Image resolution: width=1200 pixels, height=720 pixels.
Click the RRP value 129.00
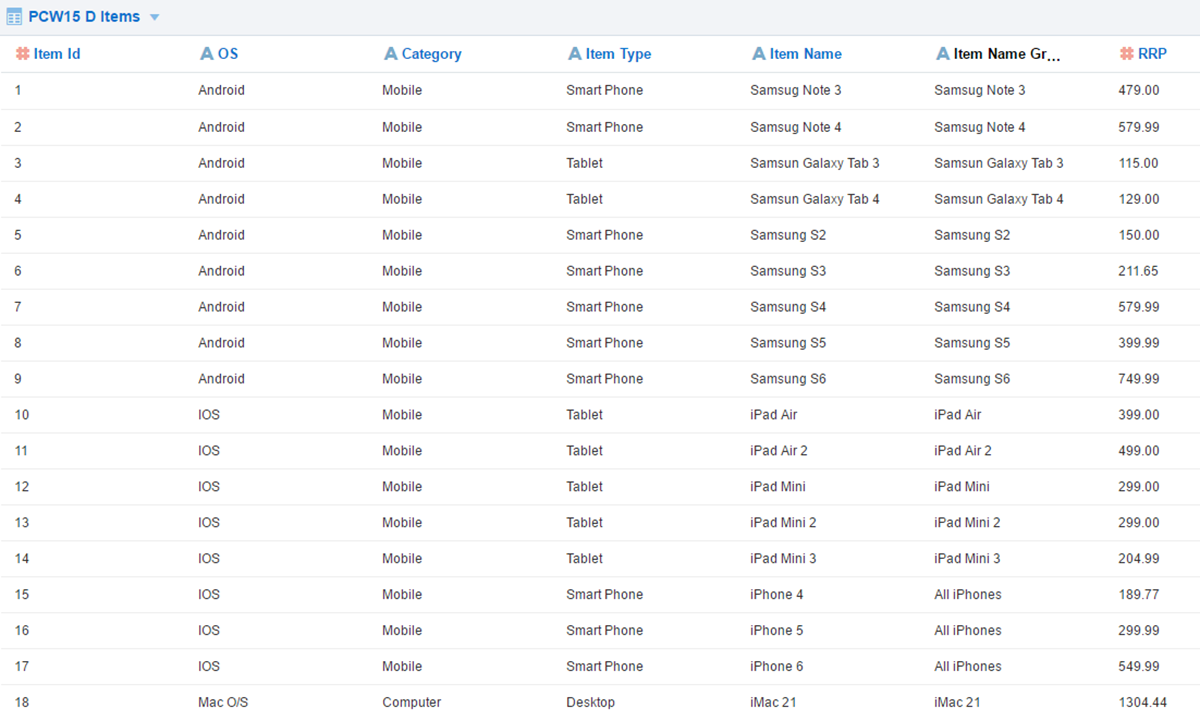point(1139,199)
